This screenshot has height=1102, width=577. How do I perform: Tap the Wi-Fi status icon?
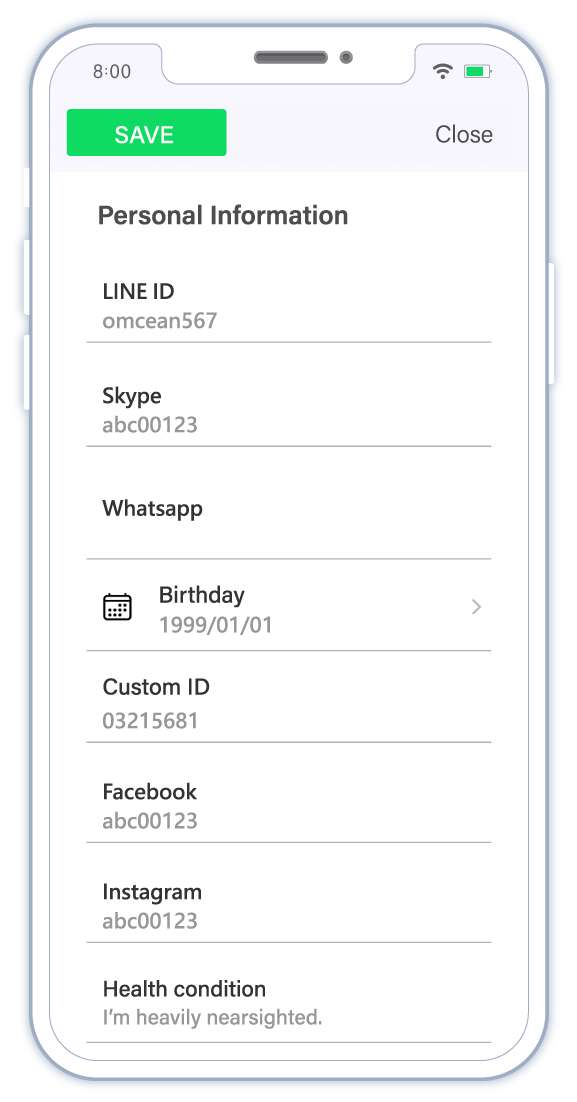[443, 70]
